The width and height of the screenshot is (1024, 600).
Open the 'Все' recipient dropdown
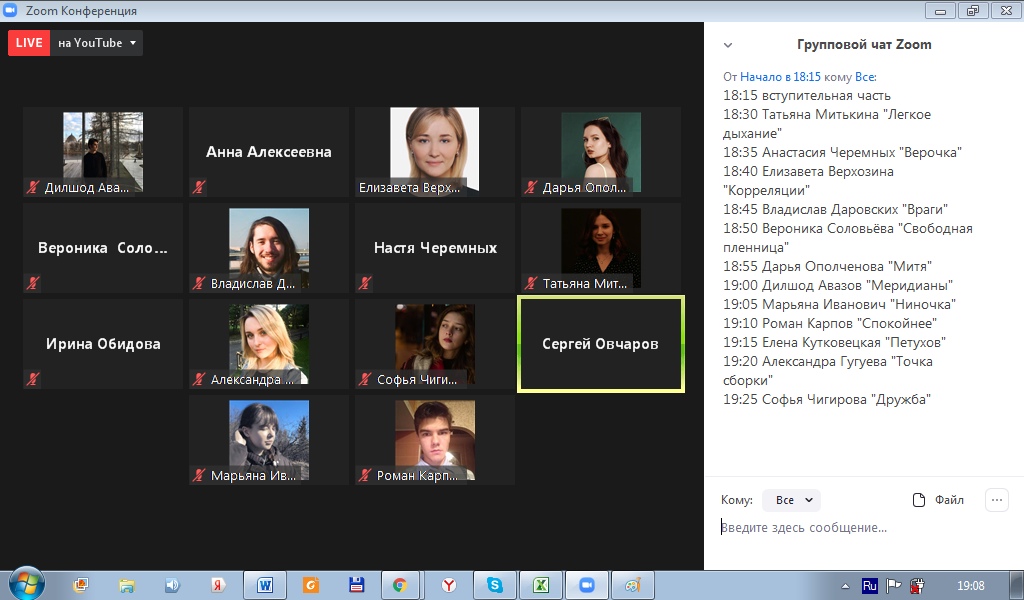[x=792, y=500]
